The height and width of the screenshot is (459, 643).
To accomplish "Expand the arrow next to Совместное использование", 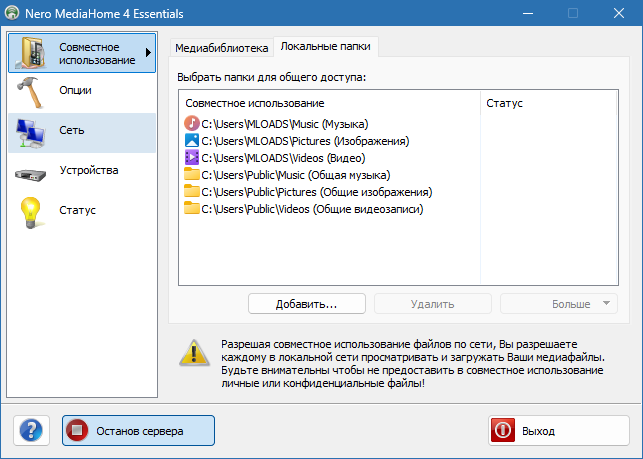I will coord(148,53).
